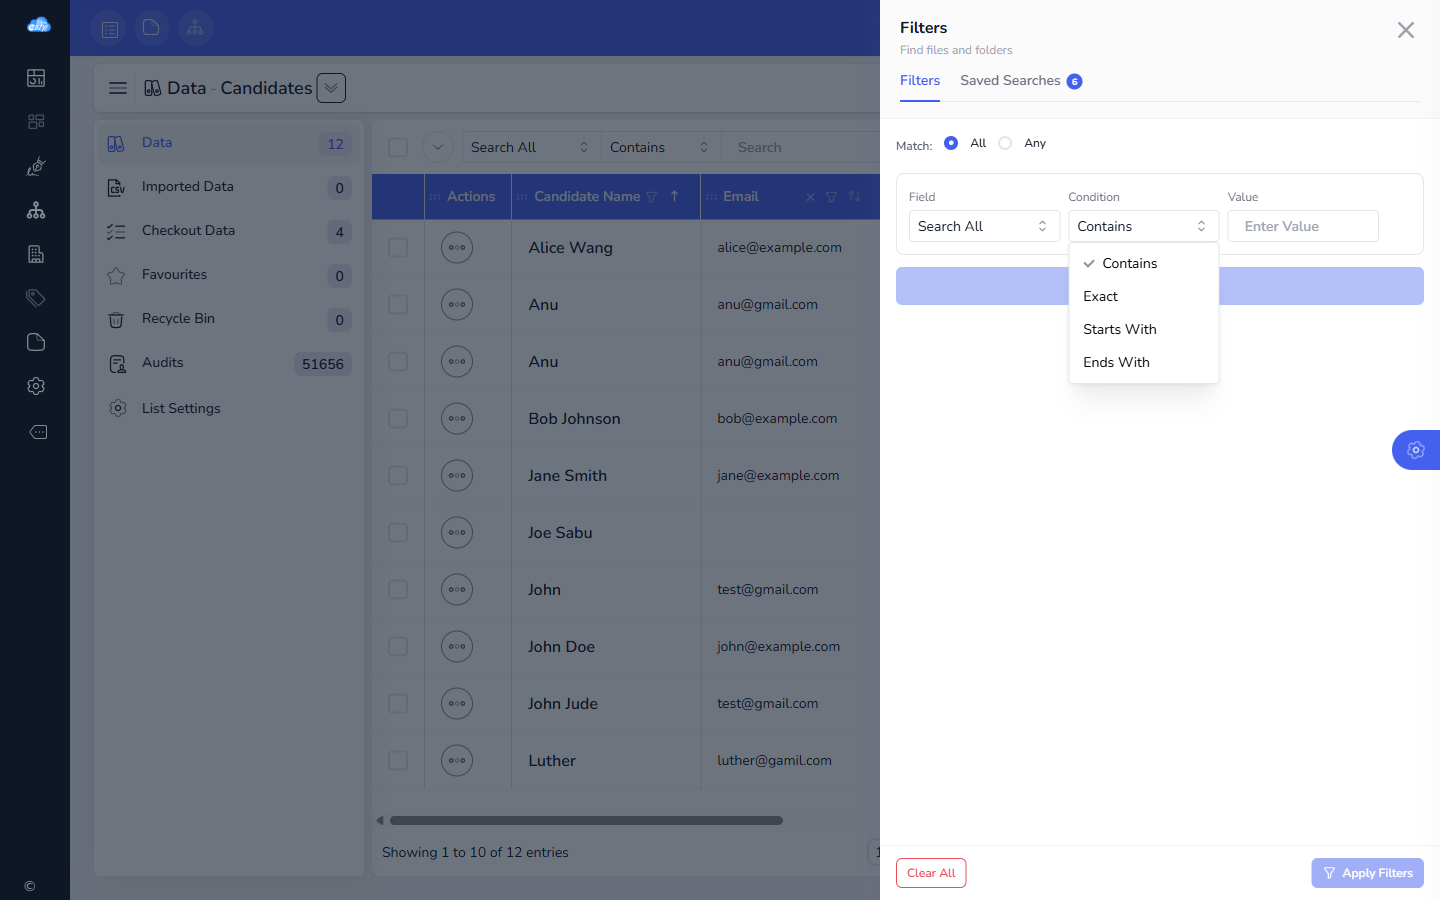Check the Jane Smith row checkbox

(398, 476)
